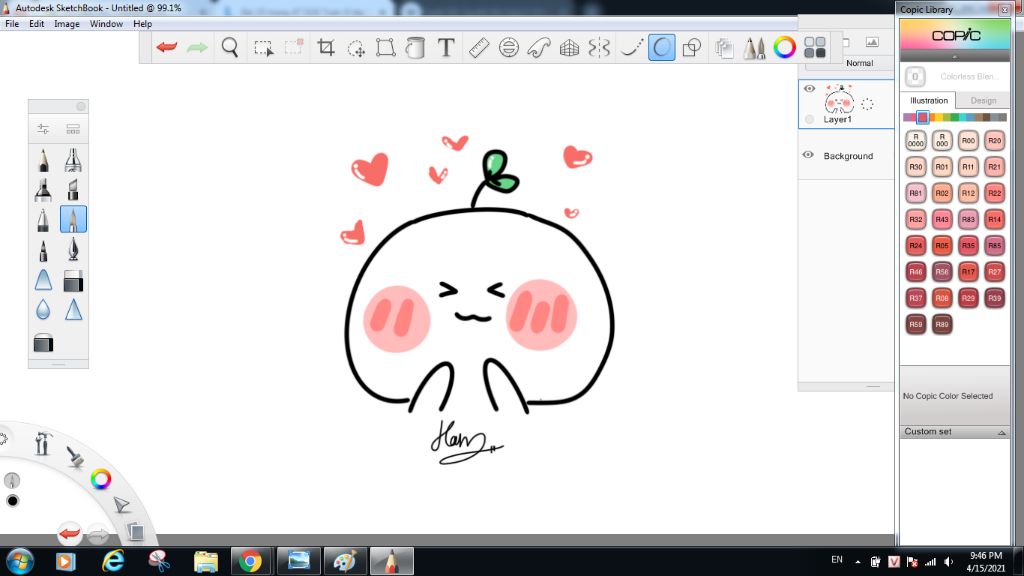Open the Help menu

click(142, 24)
